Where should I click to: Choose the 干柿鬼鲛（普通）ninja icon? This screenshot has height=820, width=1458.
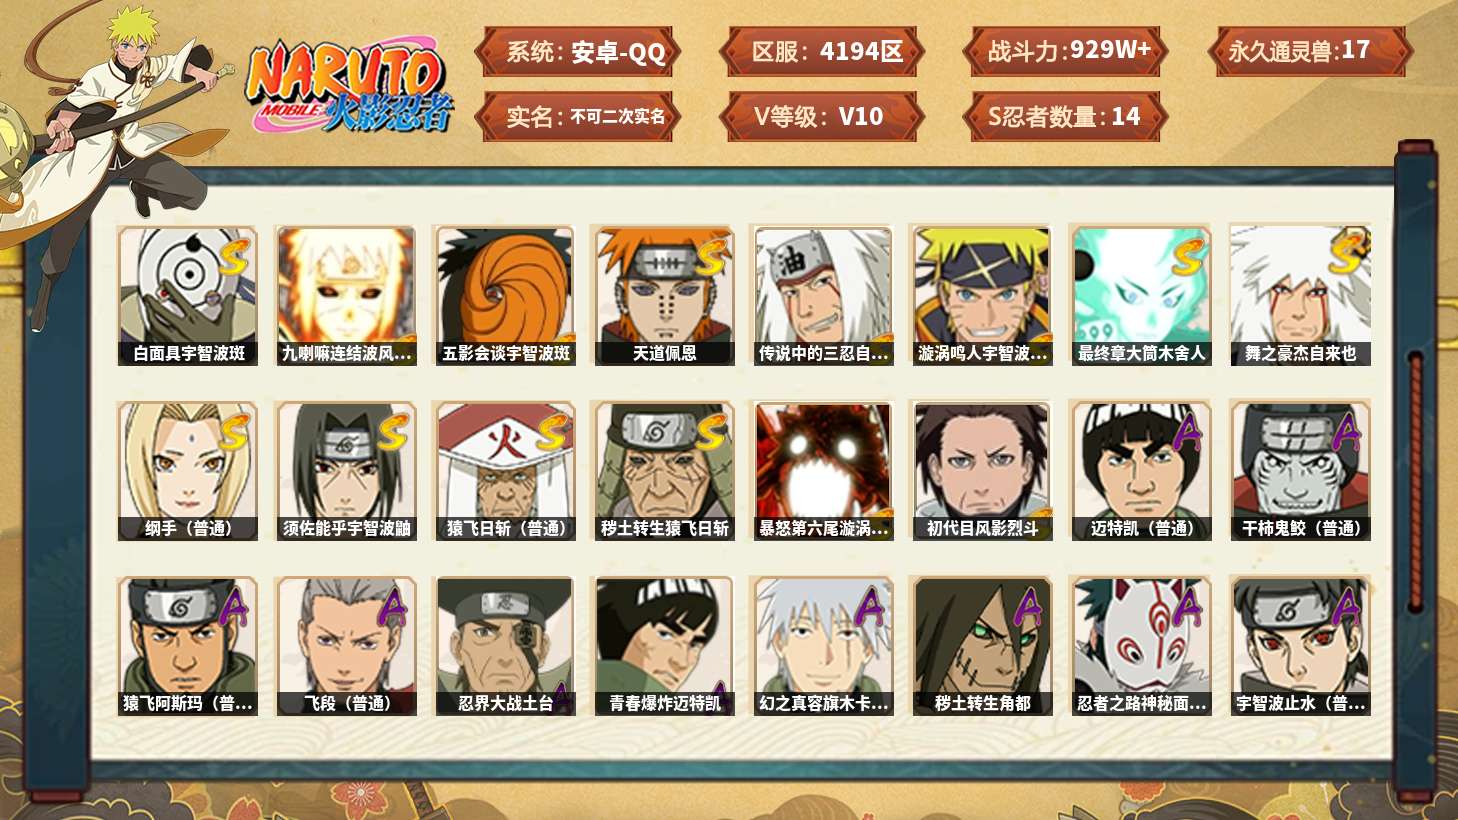[x=1300, y=471]
